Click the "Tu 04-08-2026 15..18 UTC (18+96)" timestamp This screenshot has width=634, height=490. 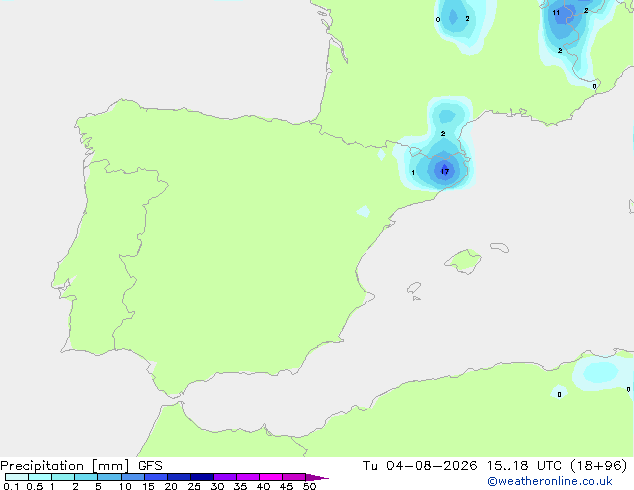(495, 466)
